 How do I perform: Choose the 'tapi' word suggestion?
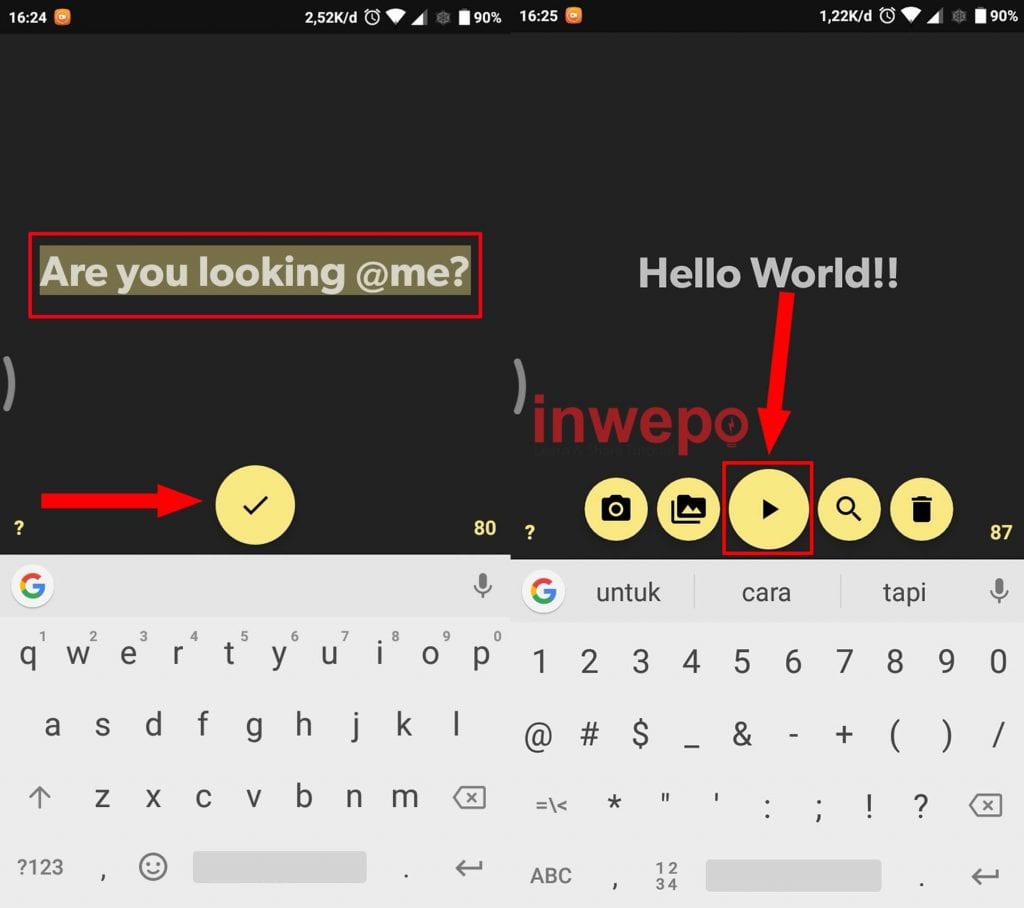904,592
